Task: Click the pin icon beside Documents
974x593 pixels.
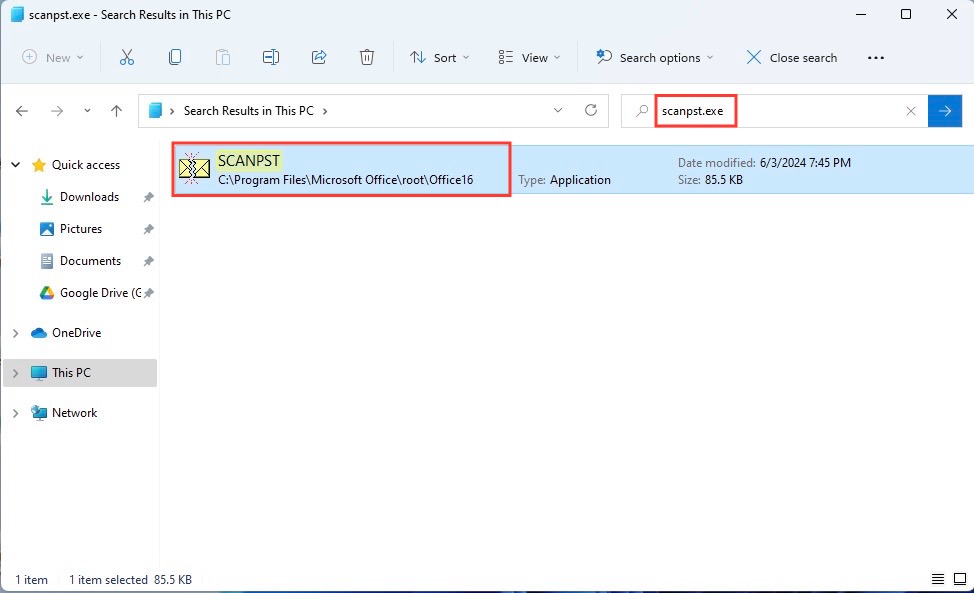Action: pos(148,261)
